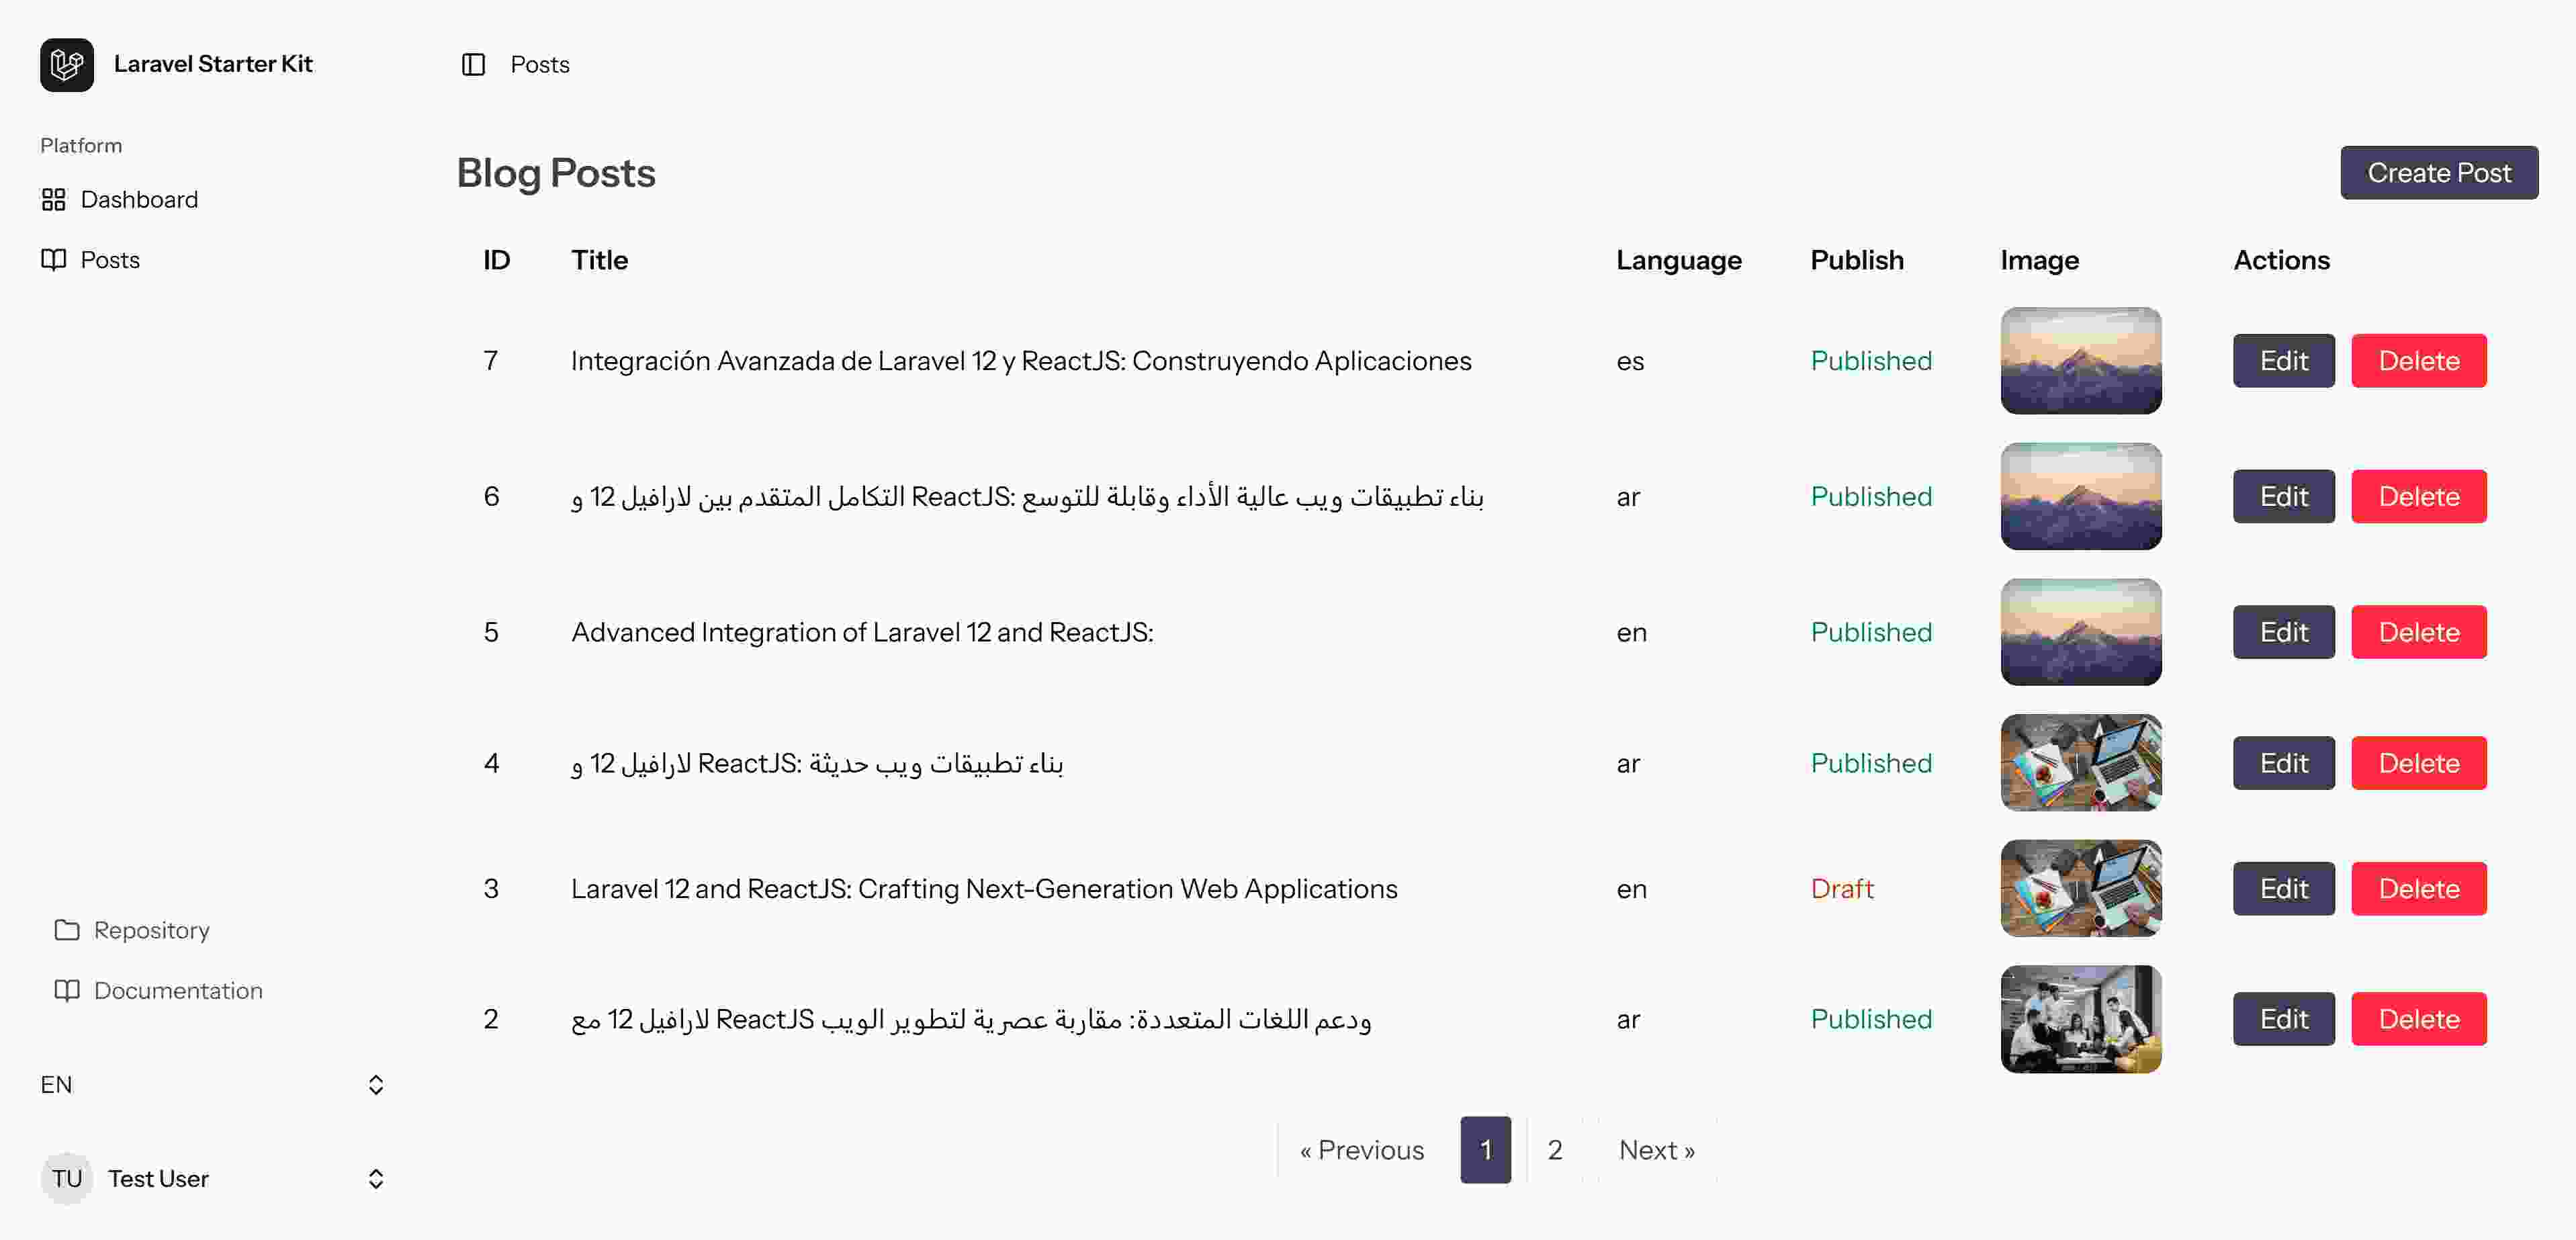
Task: Click the mountain thumbnail of post 5
Action: click(x=2080, y=632)
